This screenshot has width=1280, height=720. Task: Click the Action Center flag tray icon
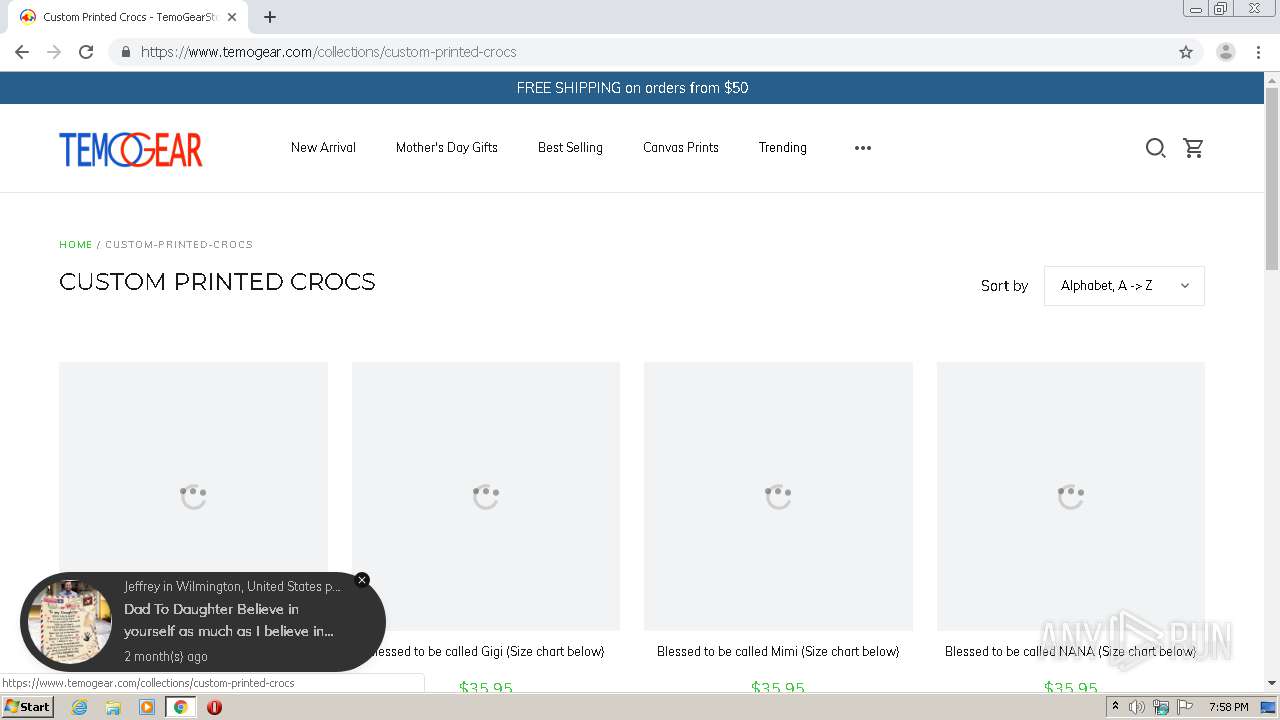coord(1184,707)
